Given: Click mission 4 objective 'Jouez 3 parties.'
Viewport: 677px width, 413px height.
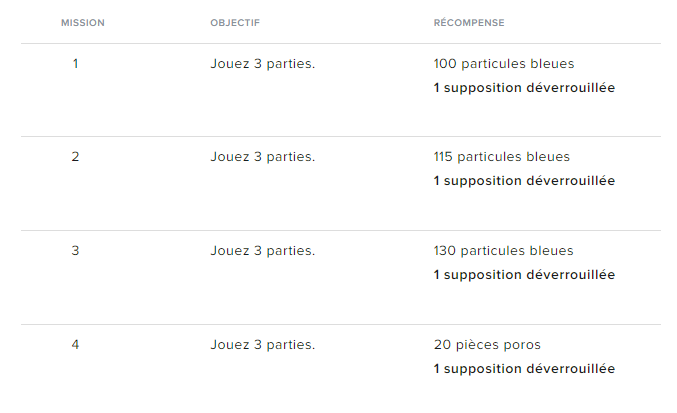Looking at the screenshot, I should tap(262, 345).
